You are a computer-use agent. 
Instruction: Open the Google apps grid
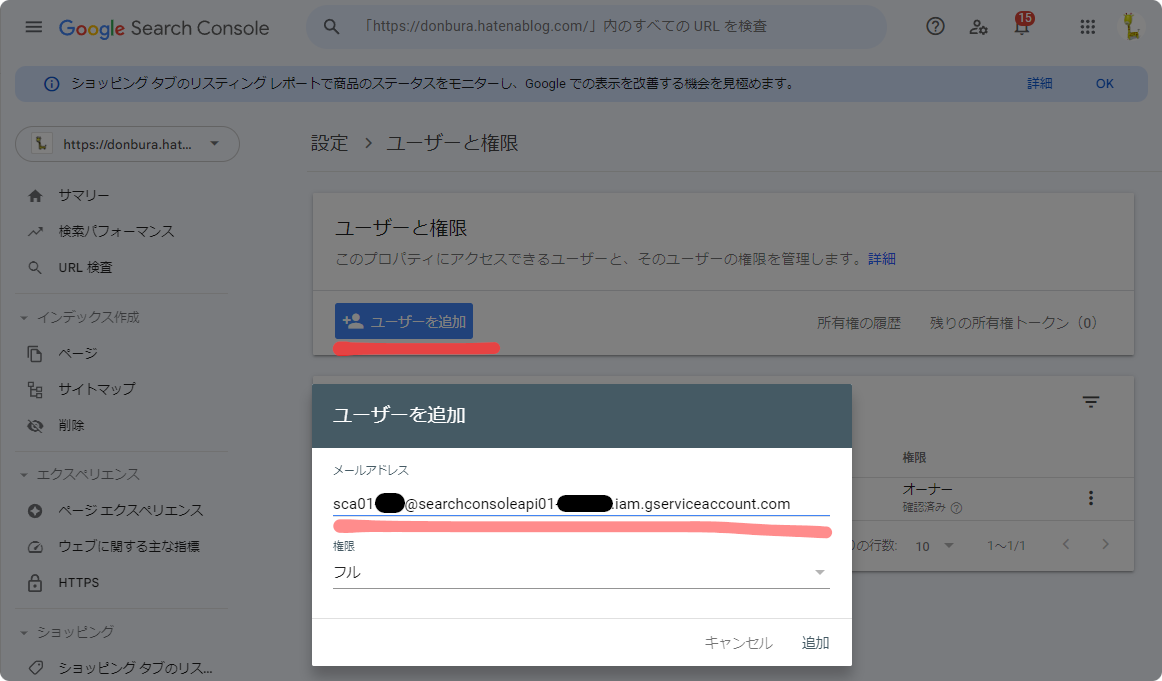click(1087, 27)
